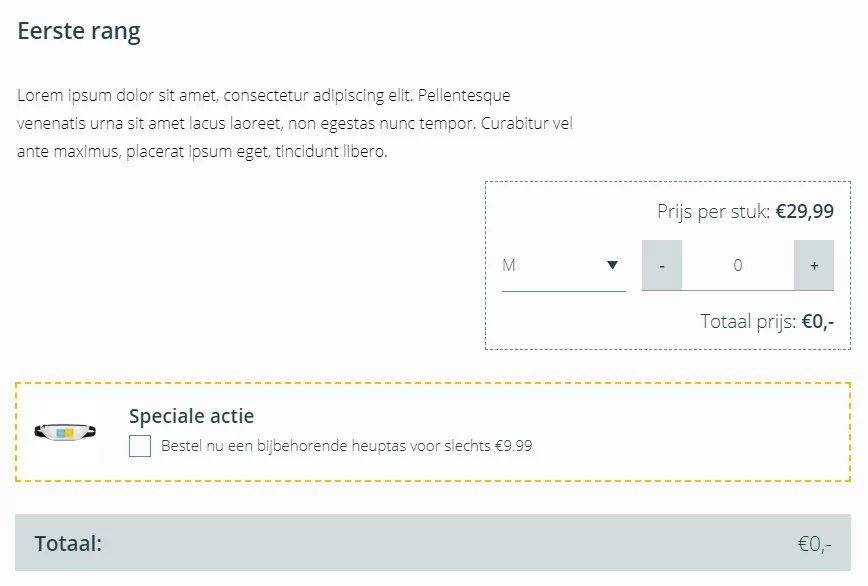This screenshot has width=868, height=586.
Task: Focus the quantity field showing 0
Action: click(737, 265)
